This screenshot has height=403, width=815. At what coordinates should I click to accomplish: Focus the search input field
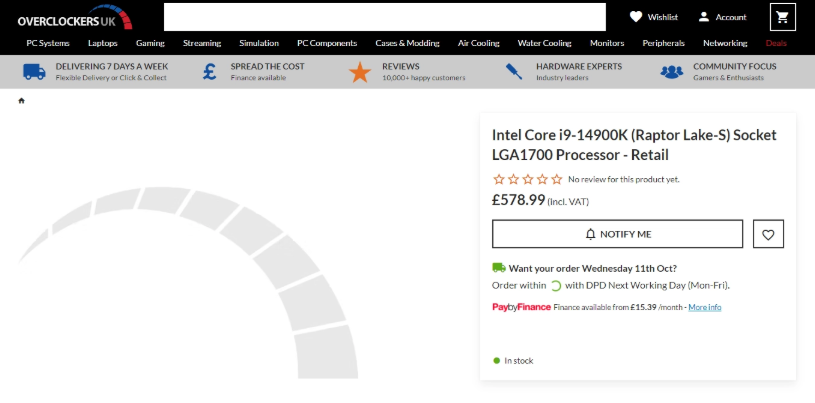[x=385, y=17]
